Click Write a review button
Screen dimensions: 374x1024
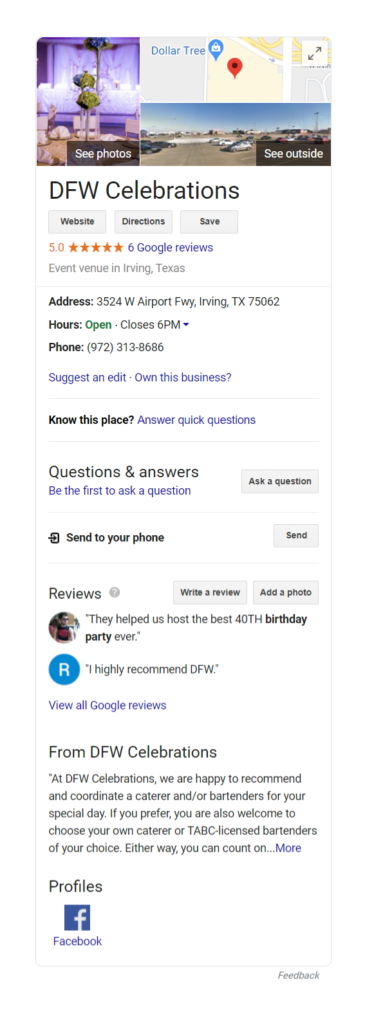coord(210,592)
